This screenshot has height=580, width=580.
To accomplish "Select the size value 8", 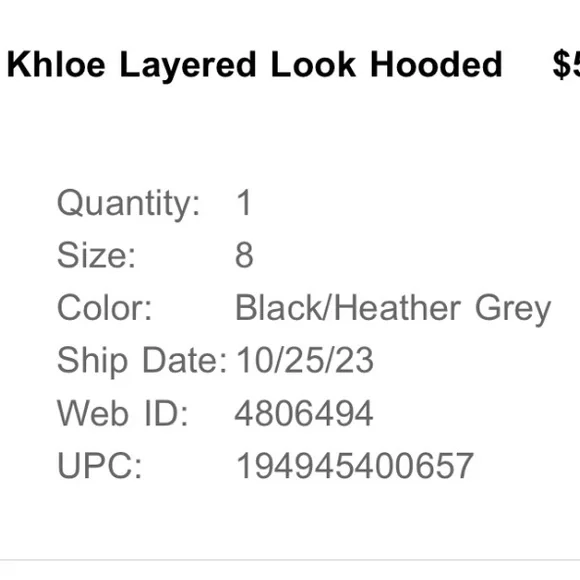I will (244, 255).
